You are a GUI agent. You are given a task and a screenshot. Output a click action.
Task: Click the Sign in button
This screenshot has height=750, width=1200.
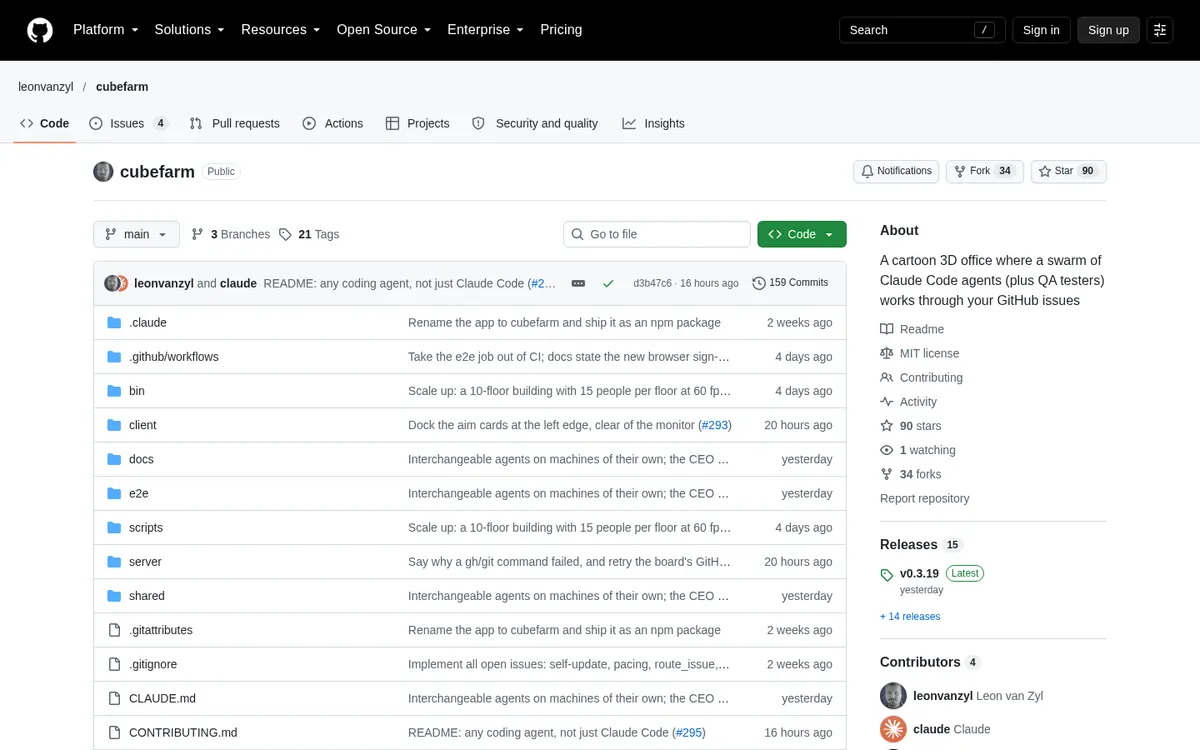tap(1041, 30)
